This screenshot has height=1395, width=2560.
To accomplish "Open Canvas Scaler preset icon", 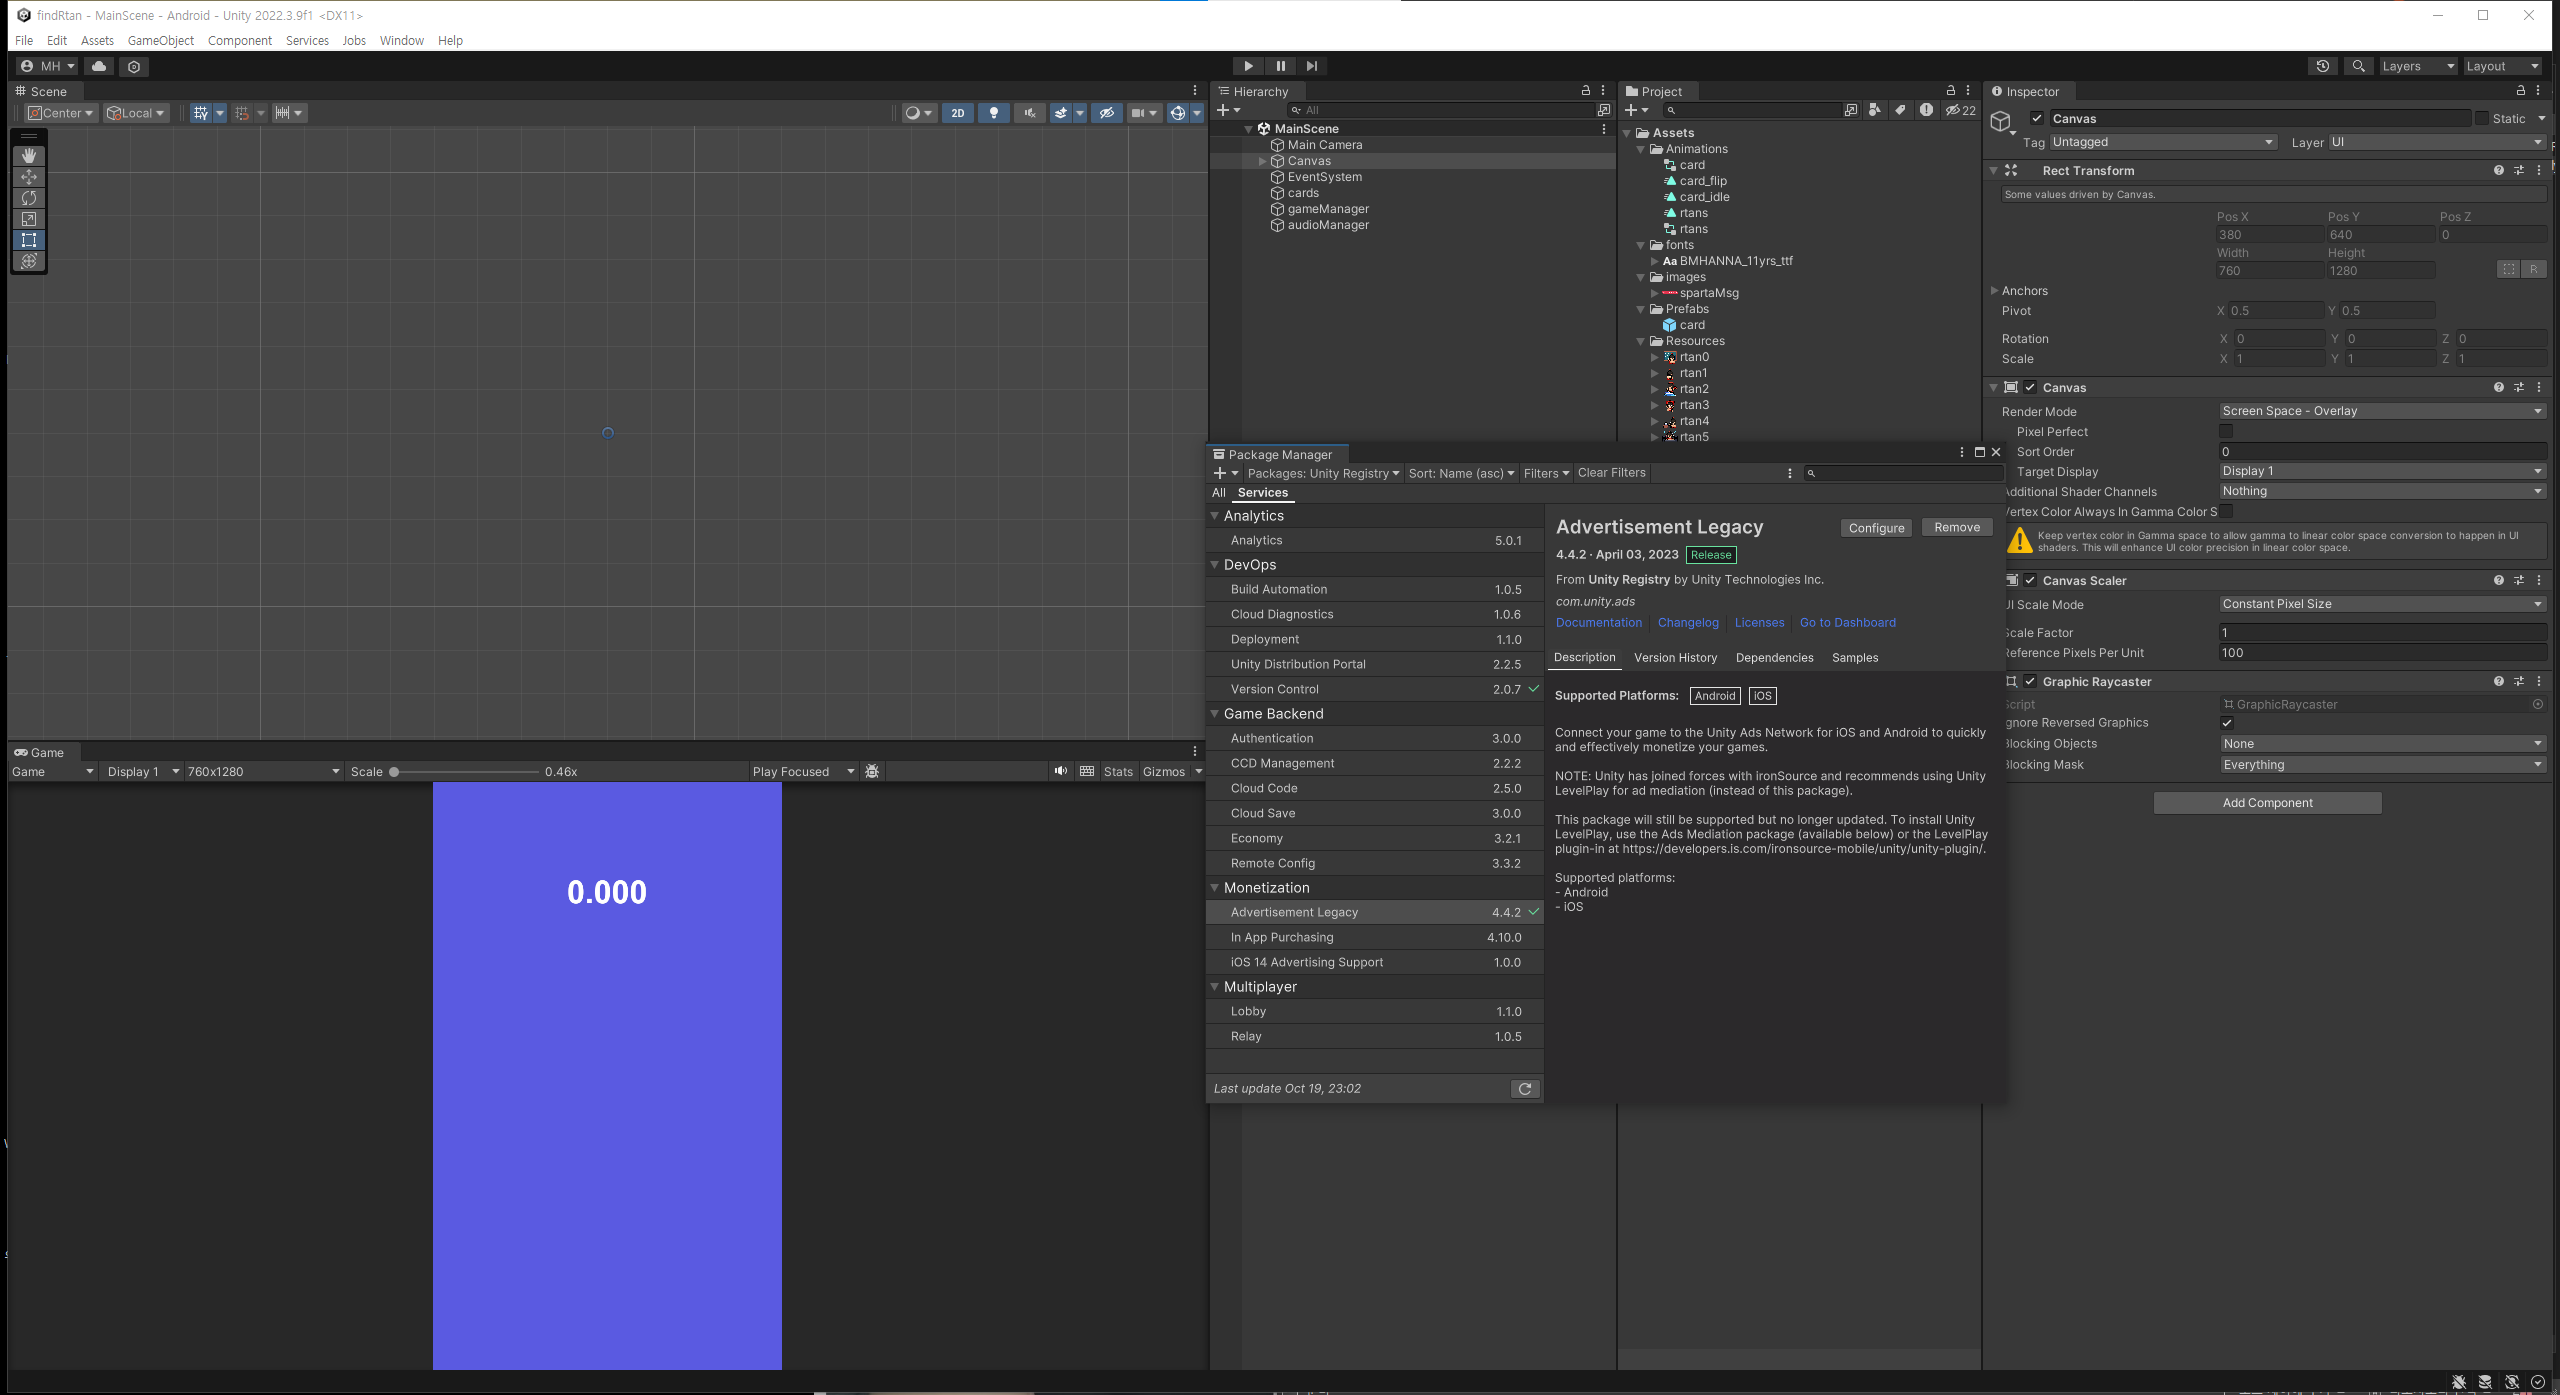I will pos(2519,580).
